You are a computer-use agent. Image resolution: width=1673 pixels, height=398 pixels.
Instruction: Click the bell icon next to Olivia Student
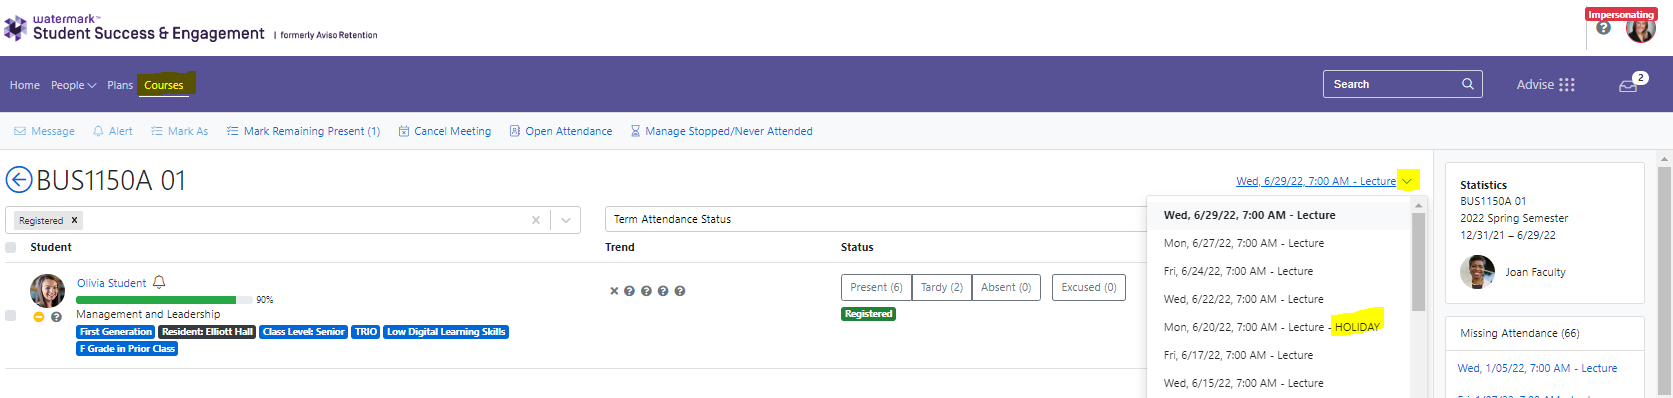tap(159, 283)
